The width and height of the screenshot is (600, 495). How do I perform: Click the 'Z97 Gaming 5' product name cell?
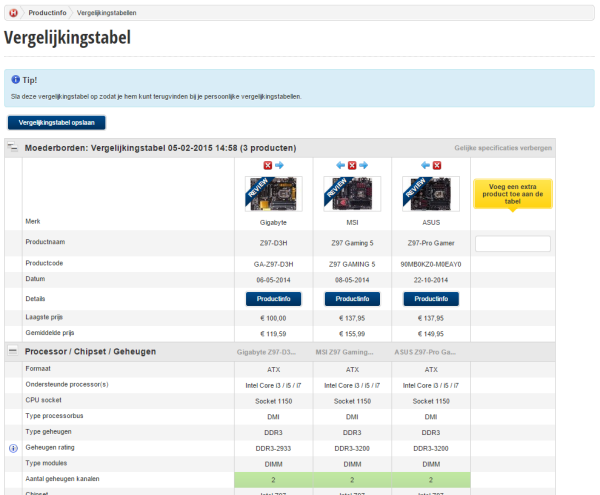352,243
